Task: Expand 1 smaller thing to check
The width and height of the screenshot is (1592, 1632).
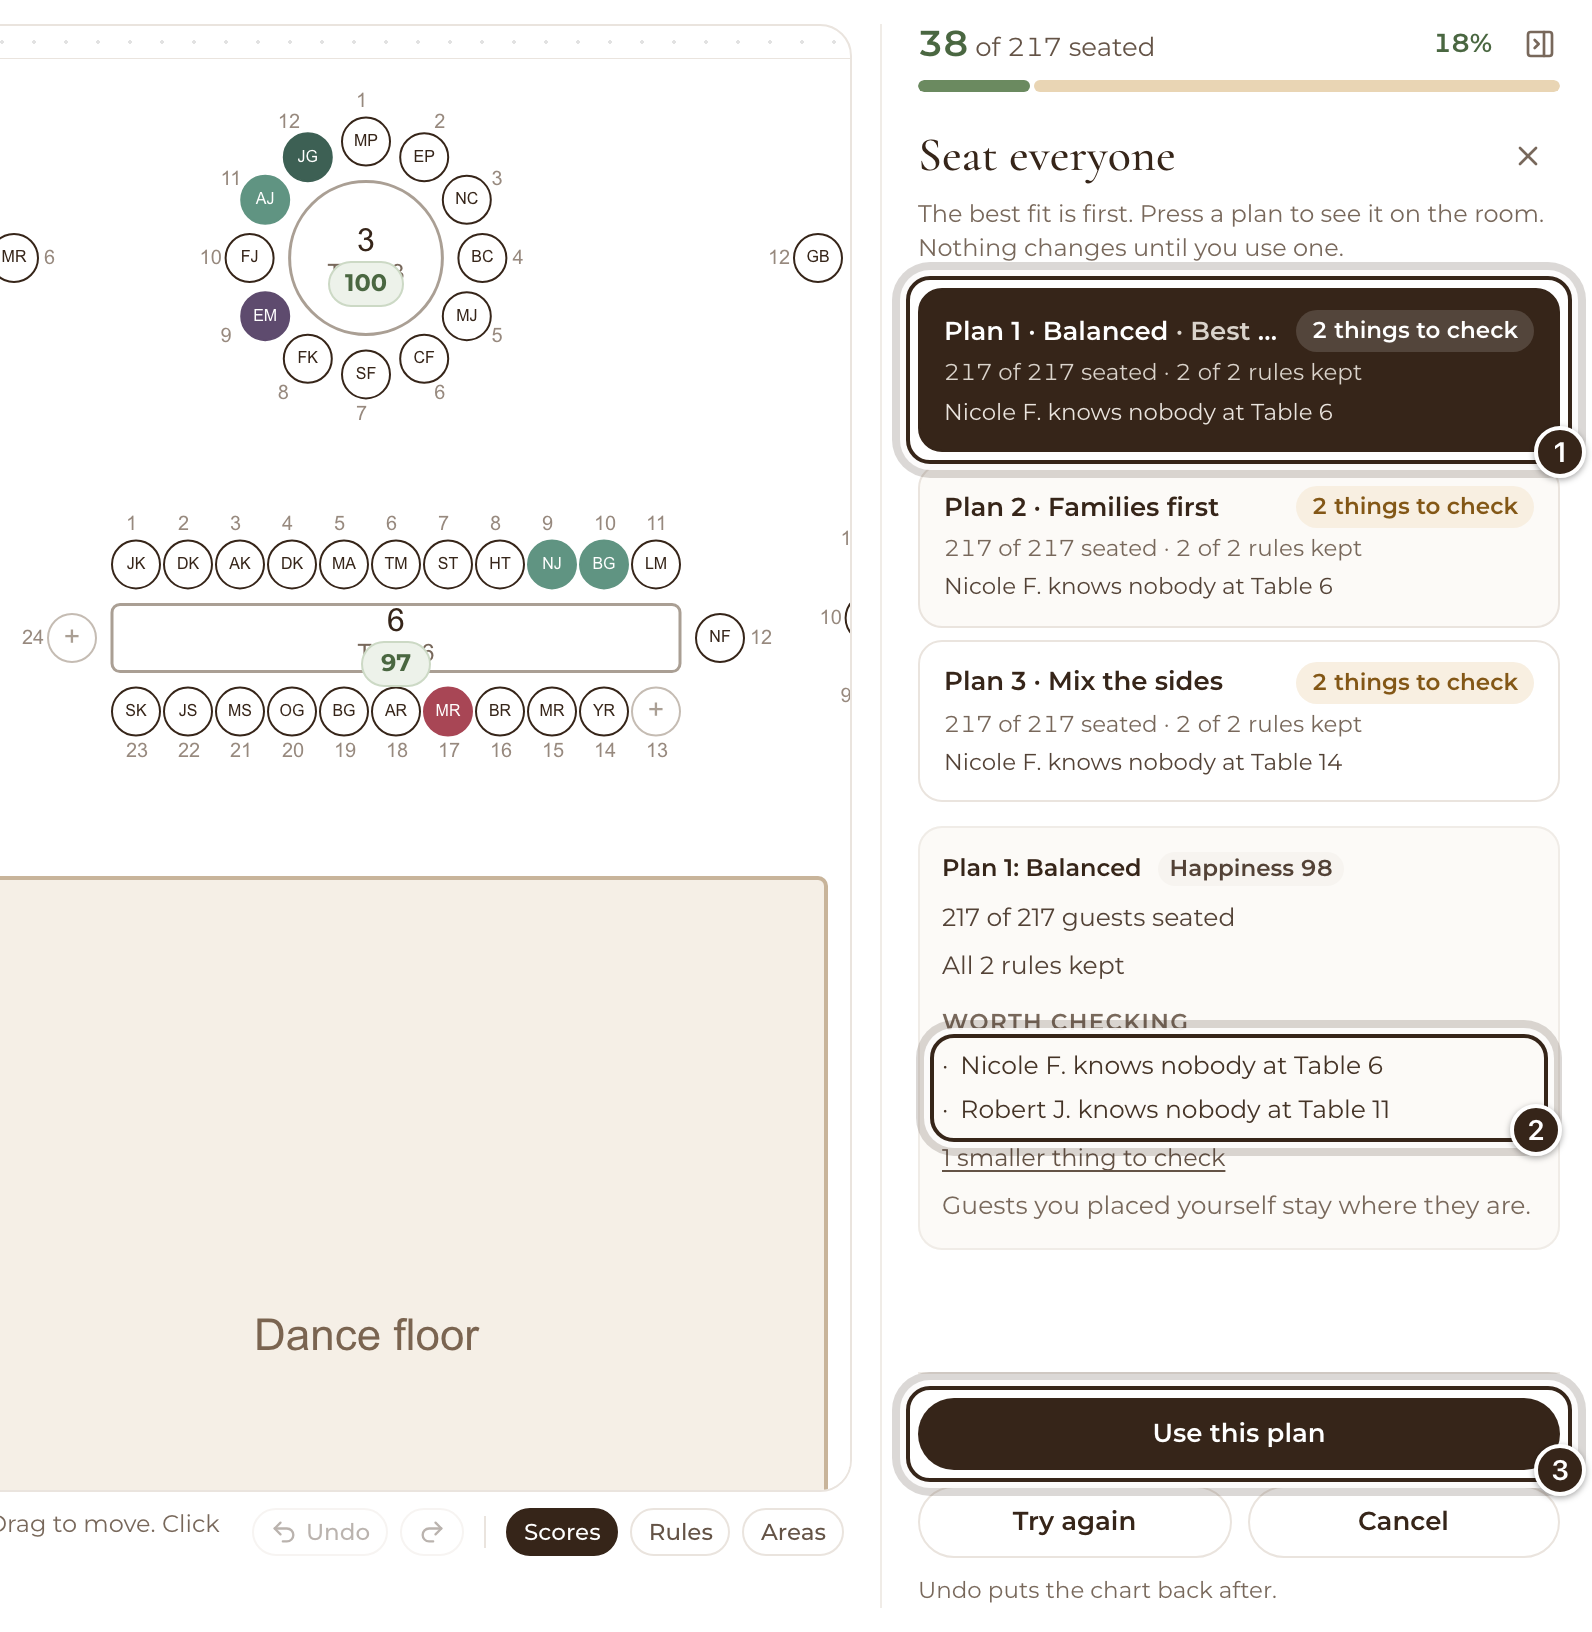Action: point(1083,1158)
